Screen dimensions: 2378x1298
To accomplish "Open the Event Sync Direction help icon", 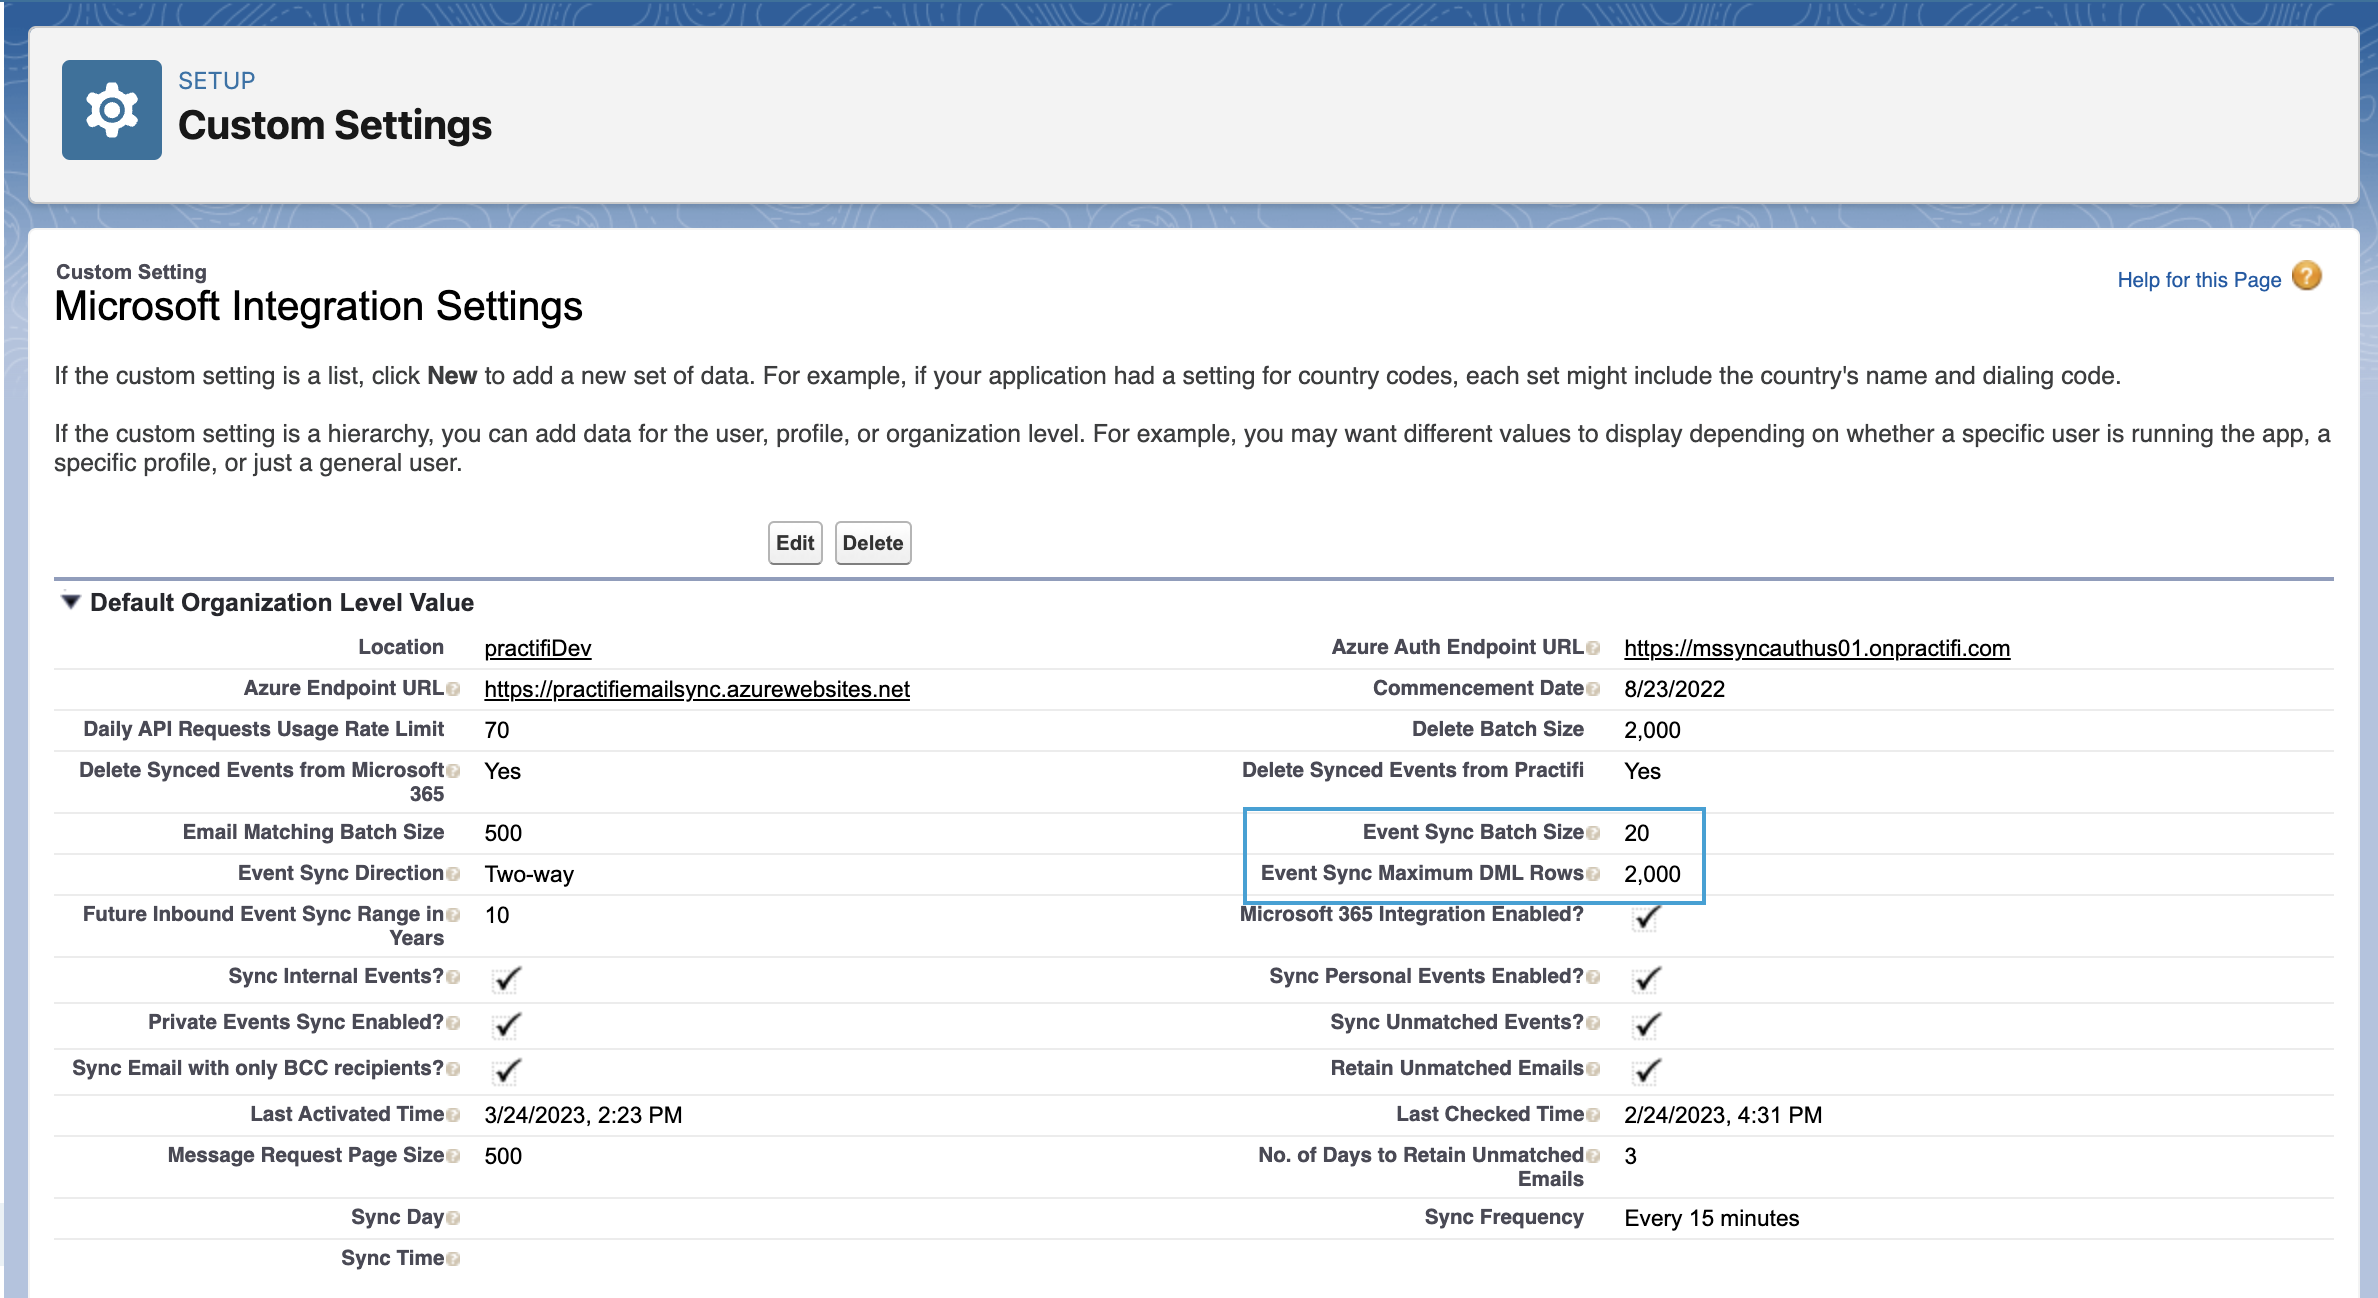I will pyautogui.click(x=453, y=872).
